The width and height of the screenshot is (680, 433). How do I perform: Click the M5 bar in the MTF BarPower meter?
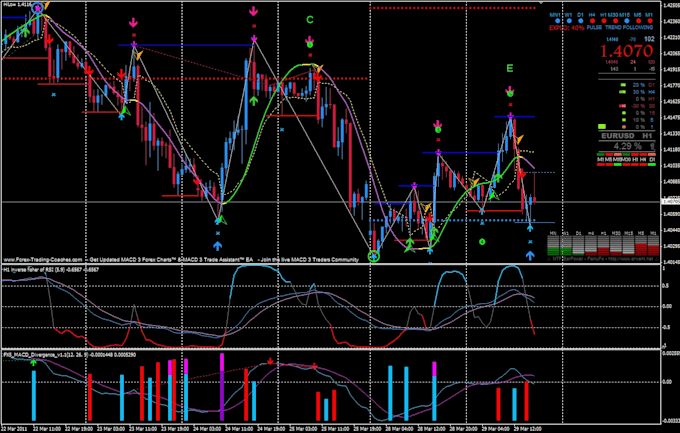[641, 245]
